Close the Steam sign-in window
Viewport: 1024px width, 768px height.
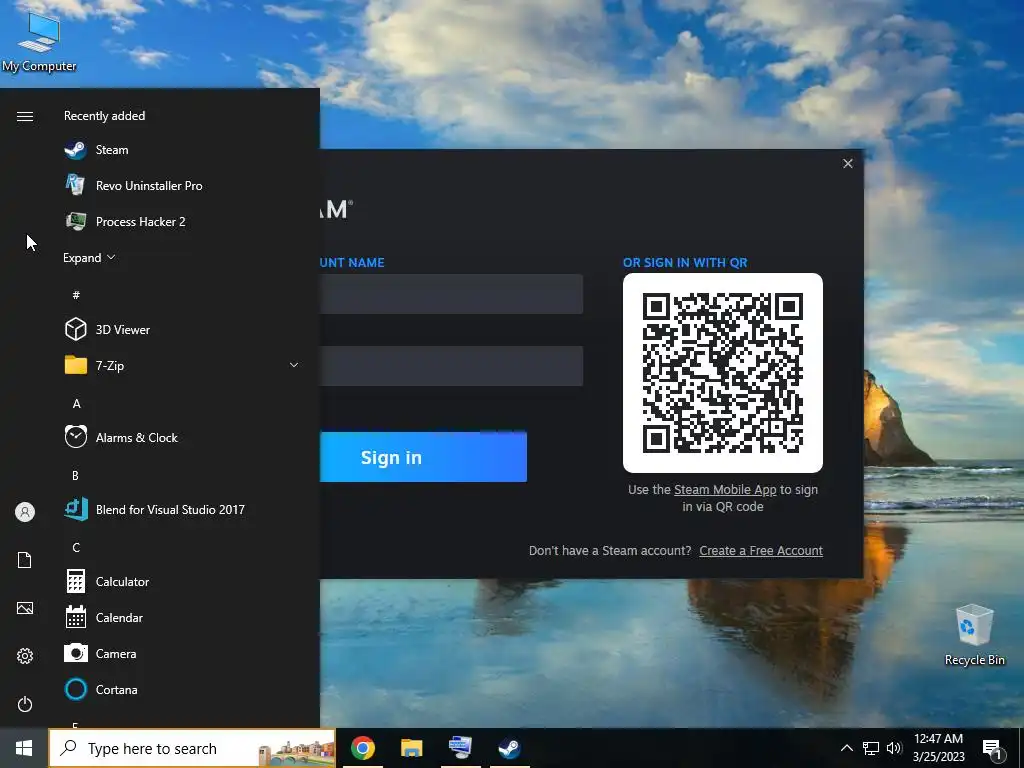tap(848, 164)
